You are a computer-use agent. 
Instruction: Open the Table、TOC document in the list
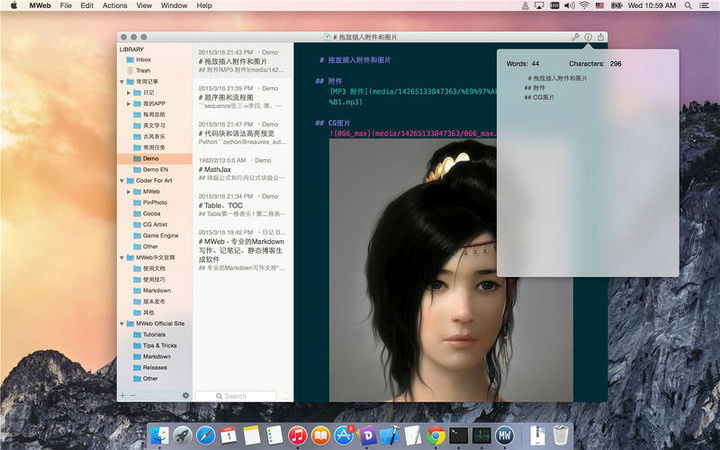pos(242,205)
